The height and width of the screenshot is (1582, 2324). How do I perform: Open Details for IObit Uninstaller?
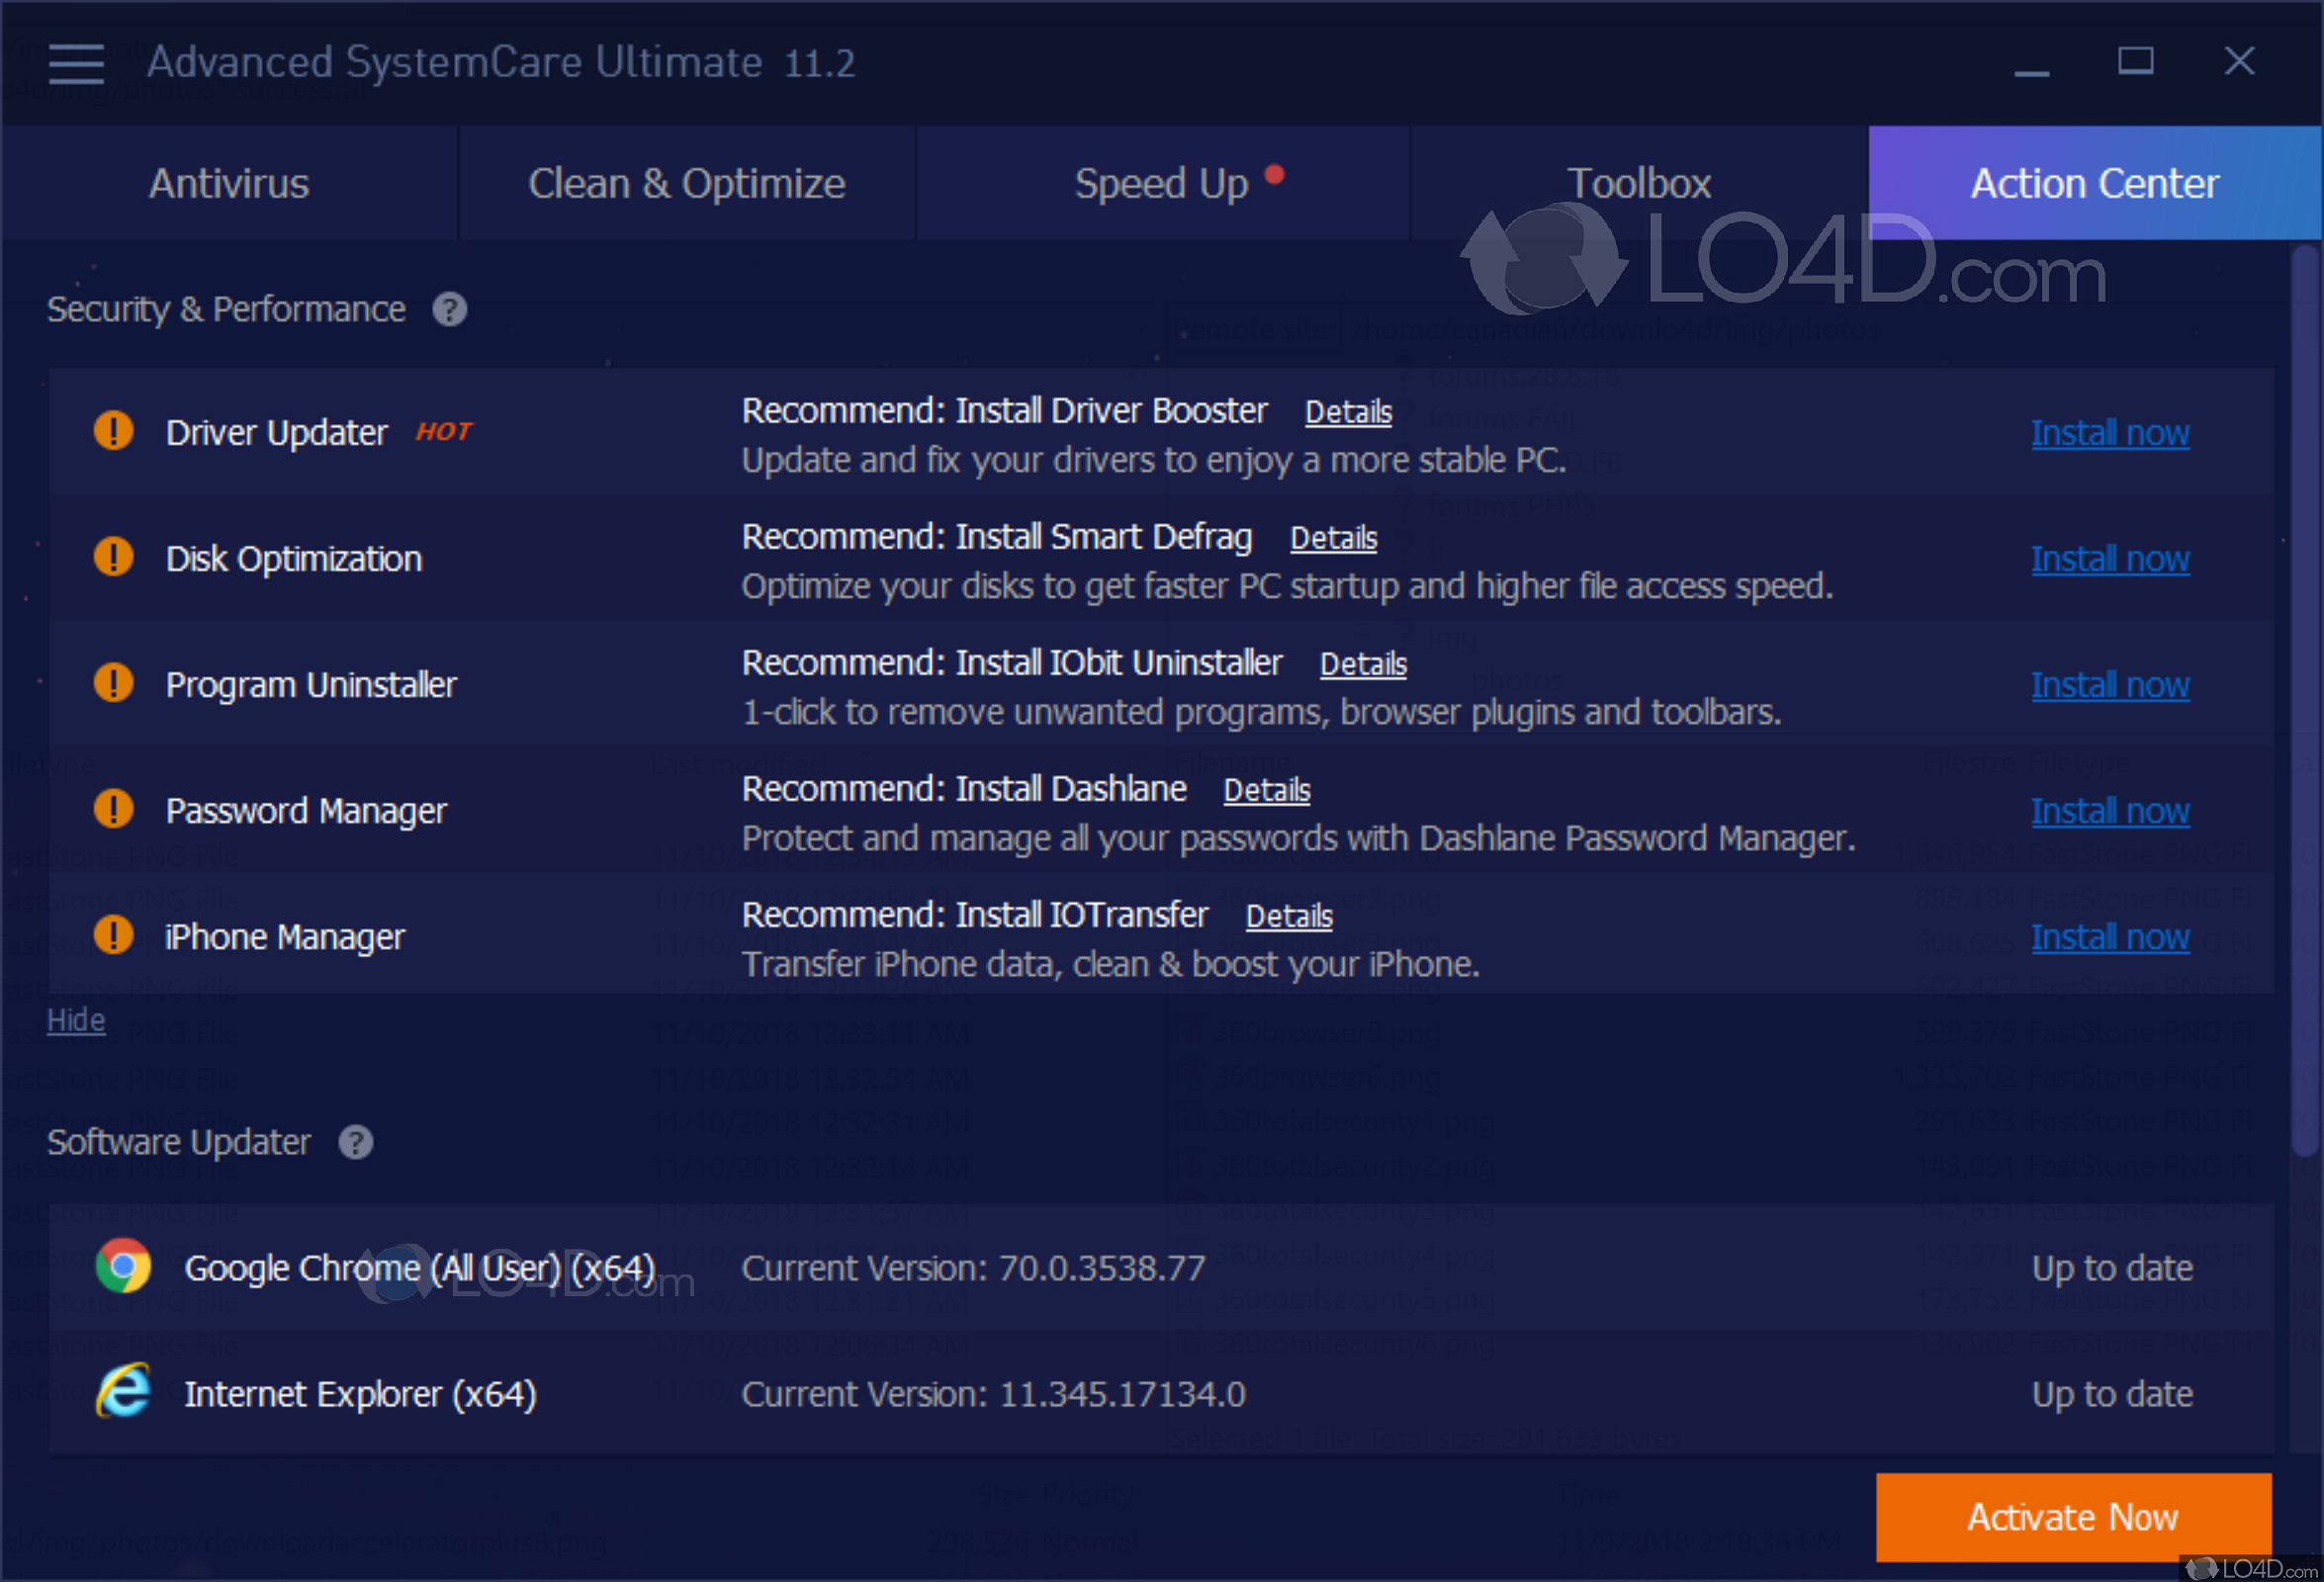[x=1363, y=663]
